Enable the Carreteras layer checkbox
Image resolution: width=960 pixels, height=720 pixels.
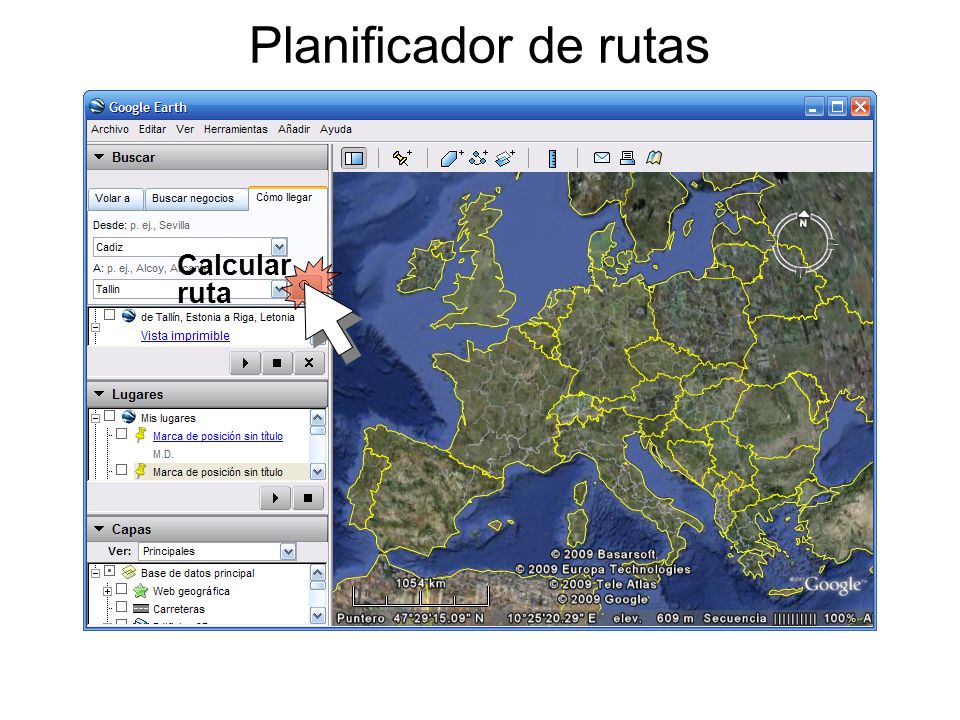click(122, 607)
